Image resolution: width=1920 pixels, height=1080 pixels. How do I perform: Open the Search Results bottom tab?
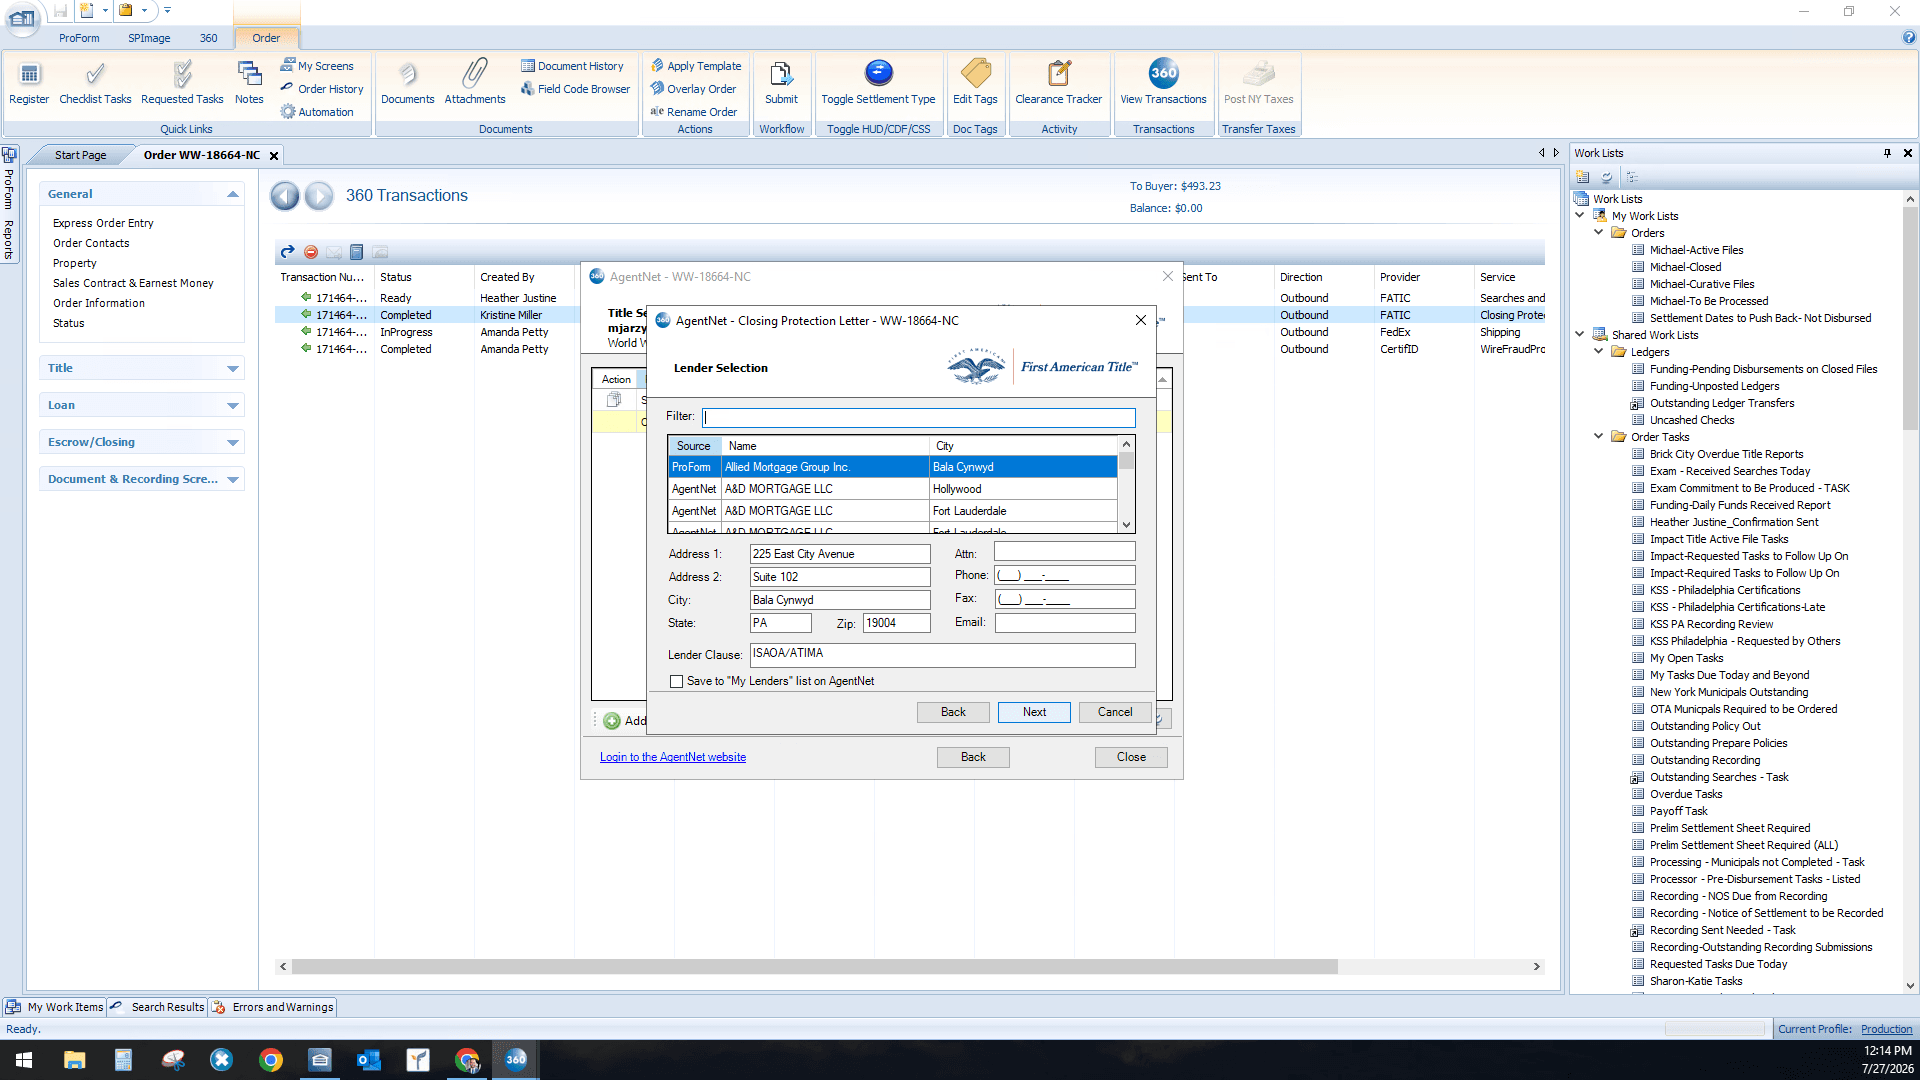pyautogui.click(x=158, y=1007)
